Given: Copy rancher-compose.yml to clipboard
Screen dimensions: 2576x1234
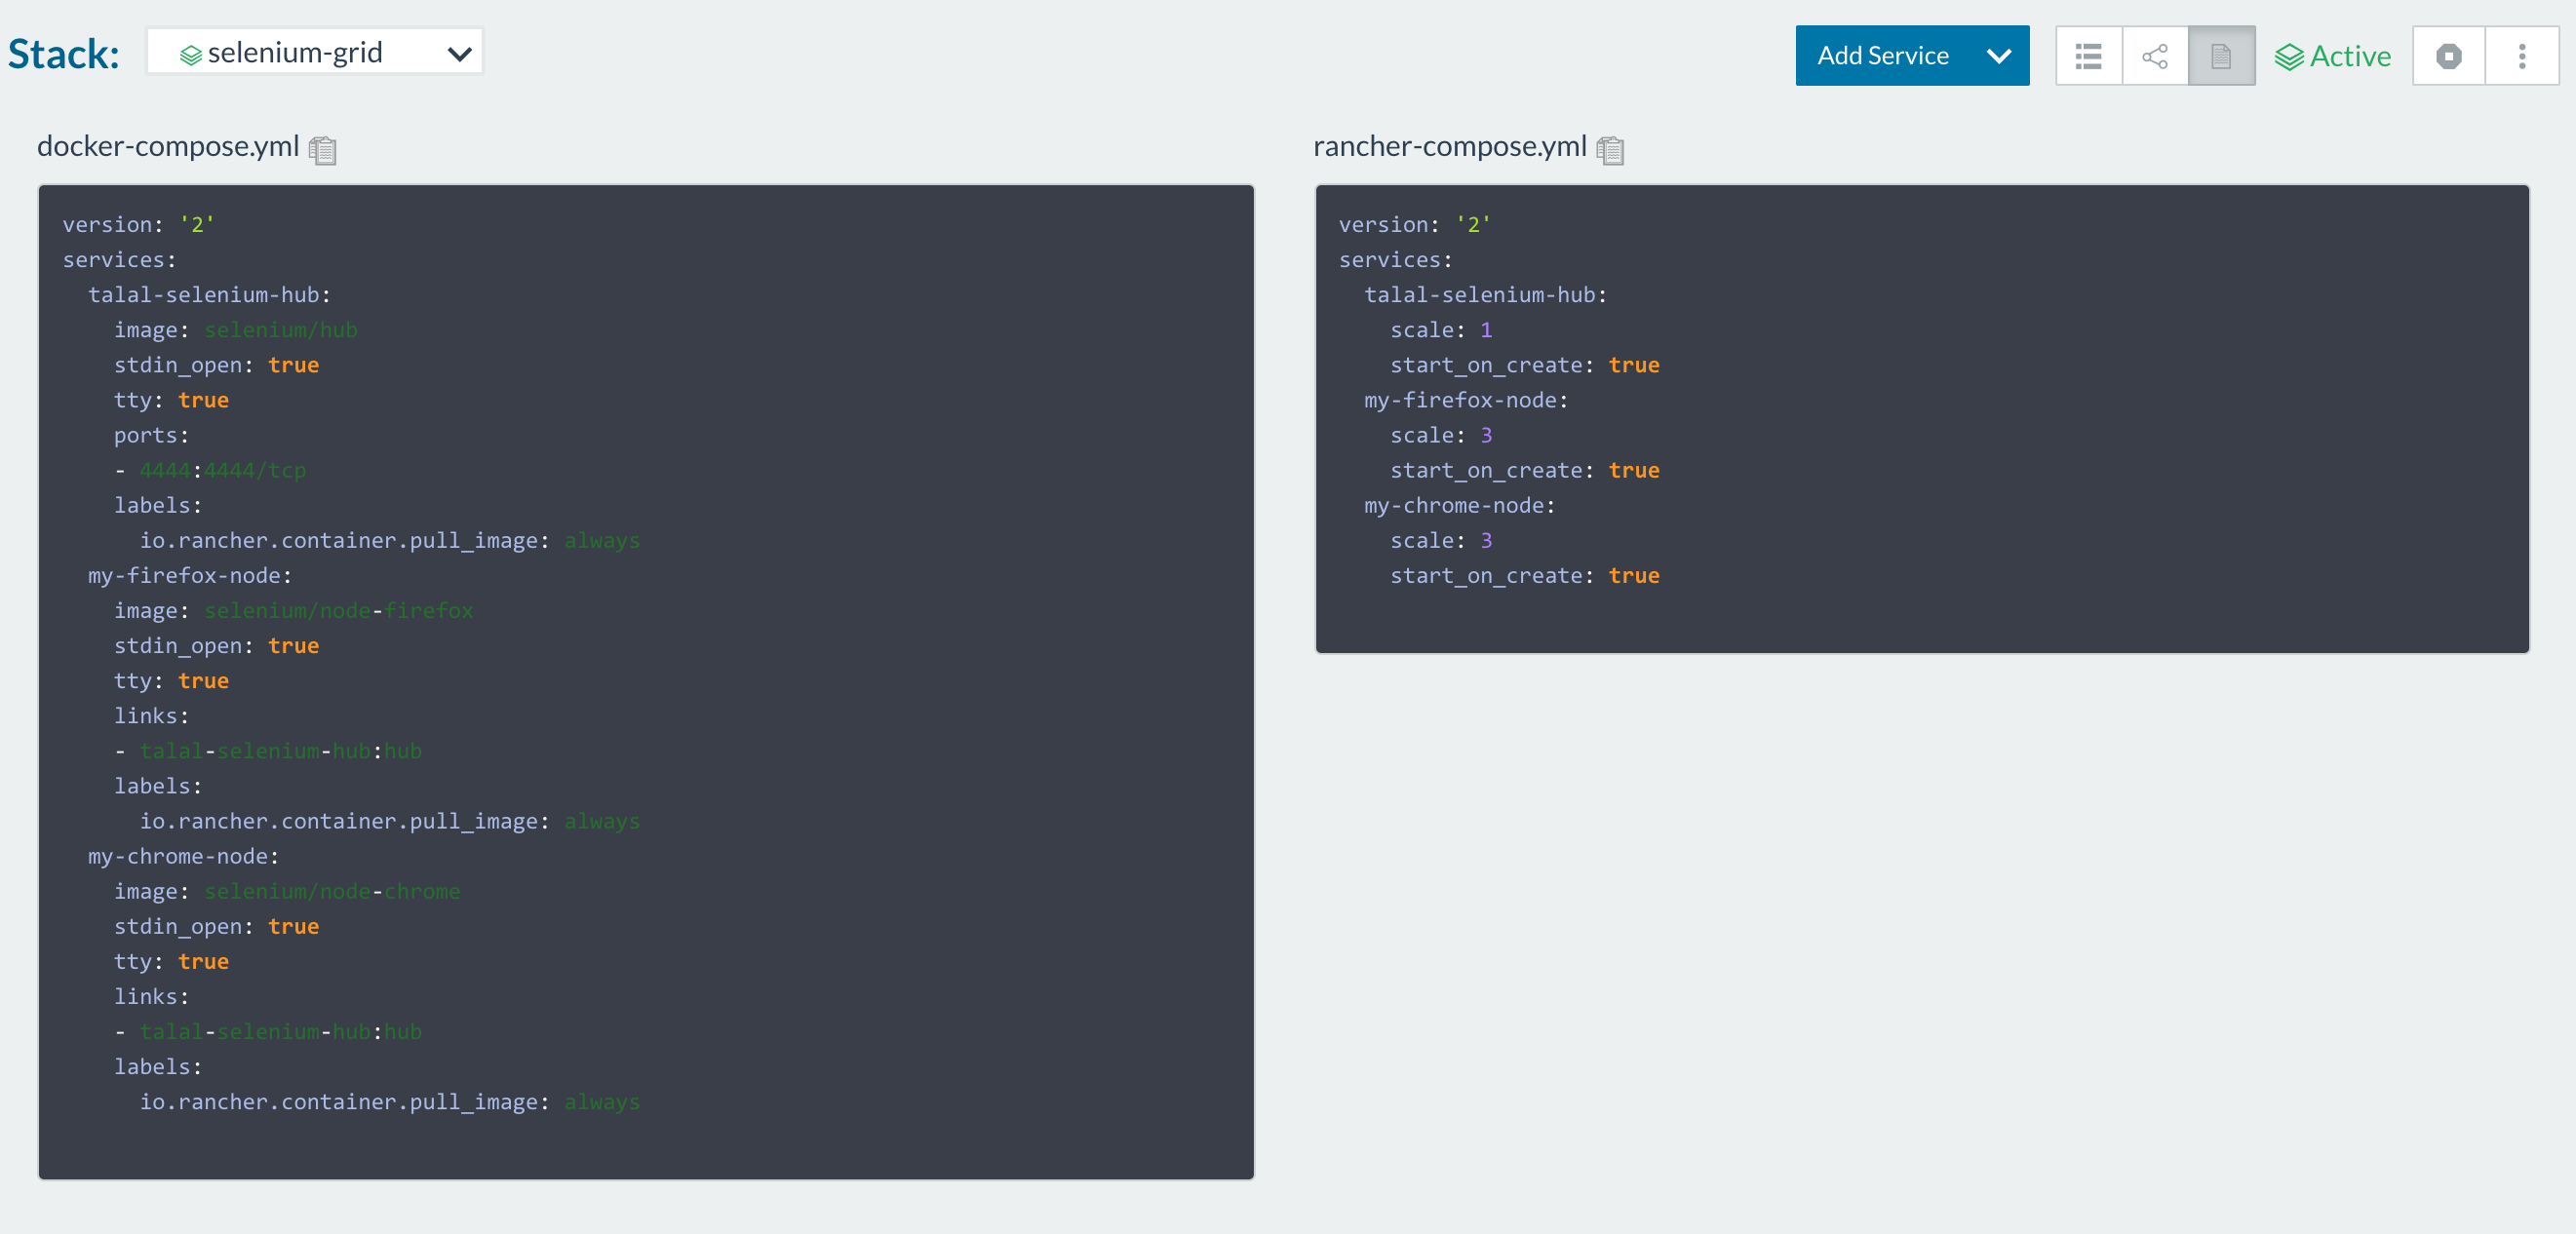Looking at the screenshot, I should 1609,150.
